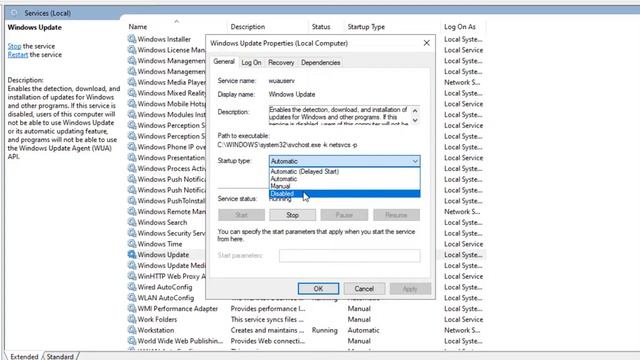
Task: Click the Windows Time service gear icon
Action: point(132,244)
